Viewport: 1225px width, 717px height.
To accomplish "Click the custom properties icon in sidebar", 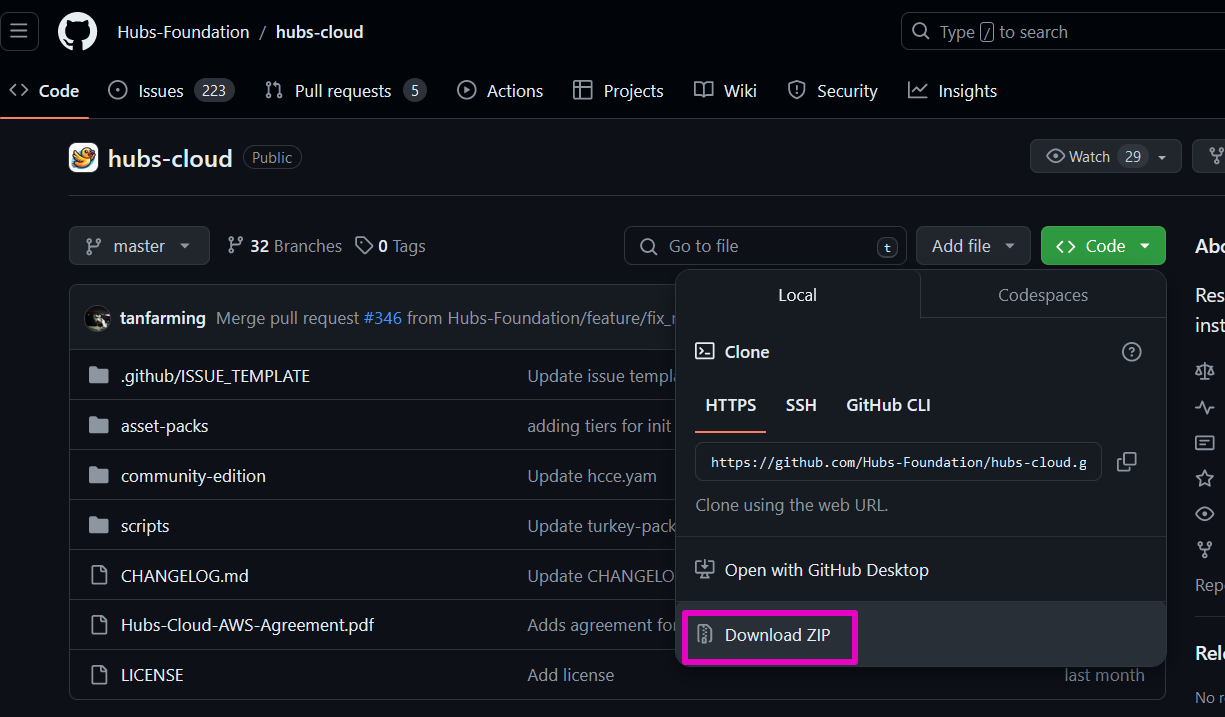I will [x=1205, y=442].
